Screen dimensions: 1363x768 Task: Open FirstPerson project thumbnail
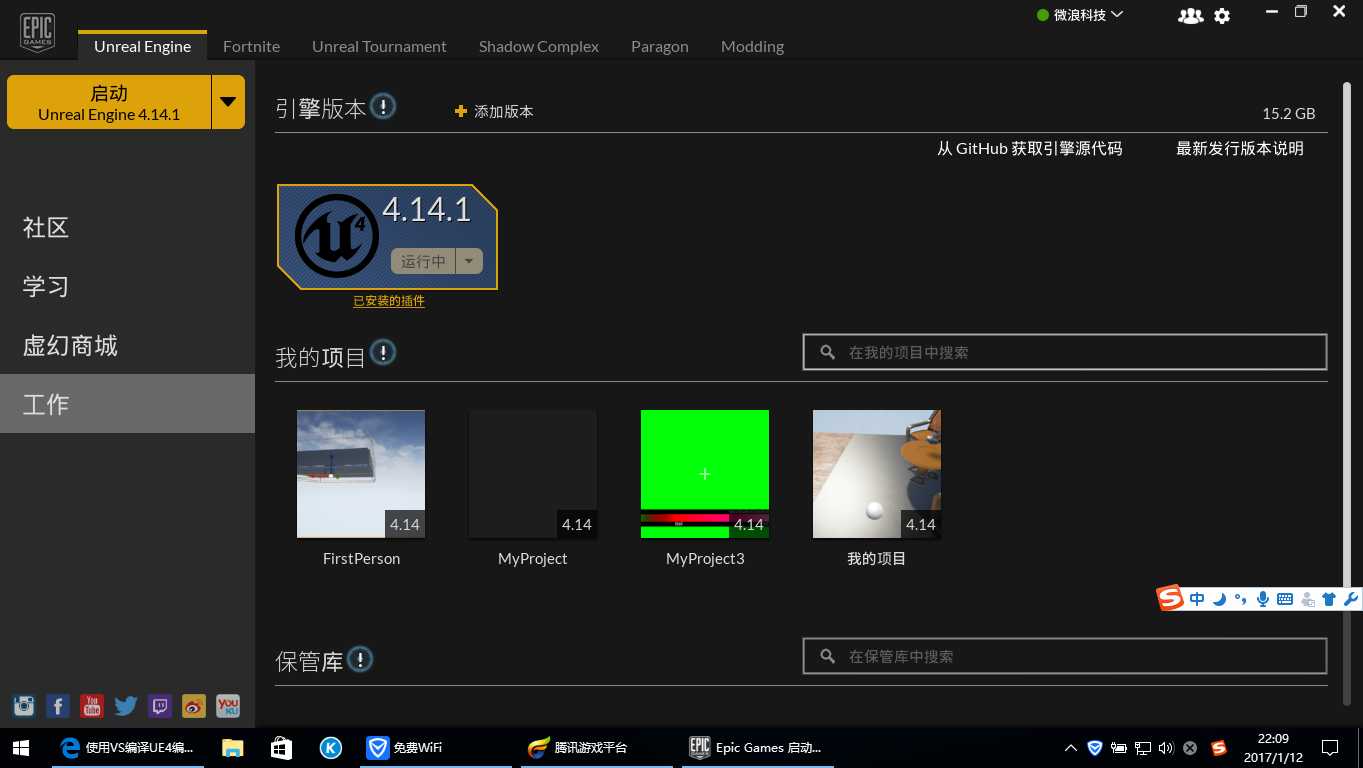coord(361,474)
